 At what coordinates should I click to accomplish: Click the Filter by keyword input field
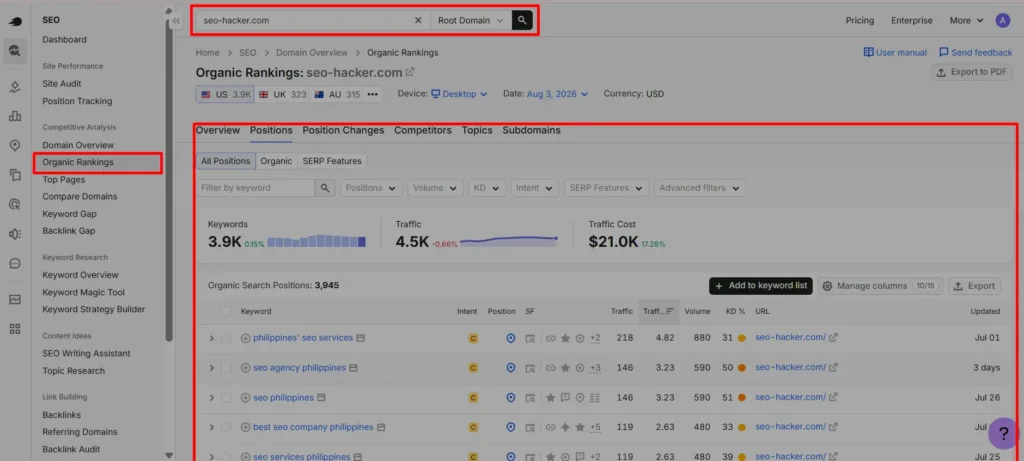tap(255, 188)
